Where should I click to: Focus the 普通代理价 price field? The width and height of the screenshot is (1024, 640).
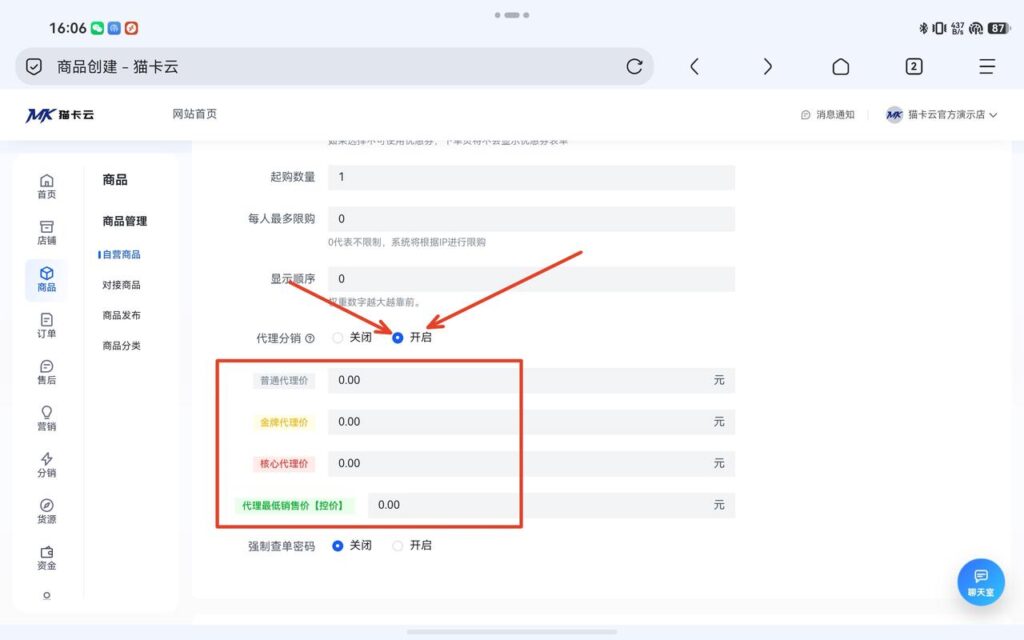click(532, 380)
